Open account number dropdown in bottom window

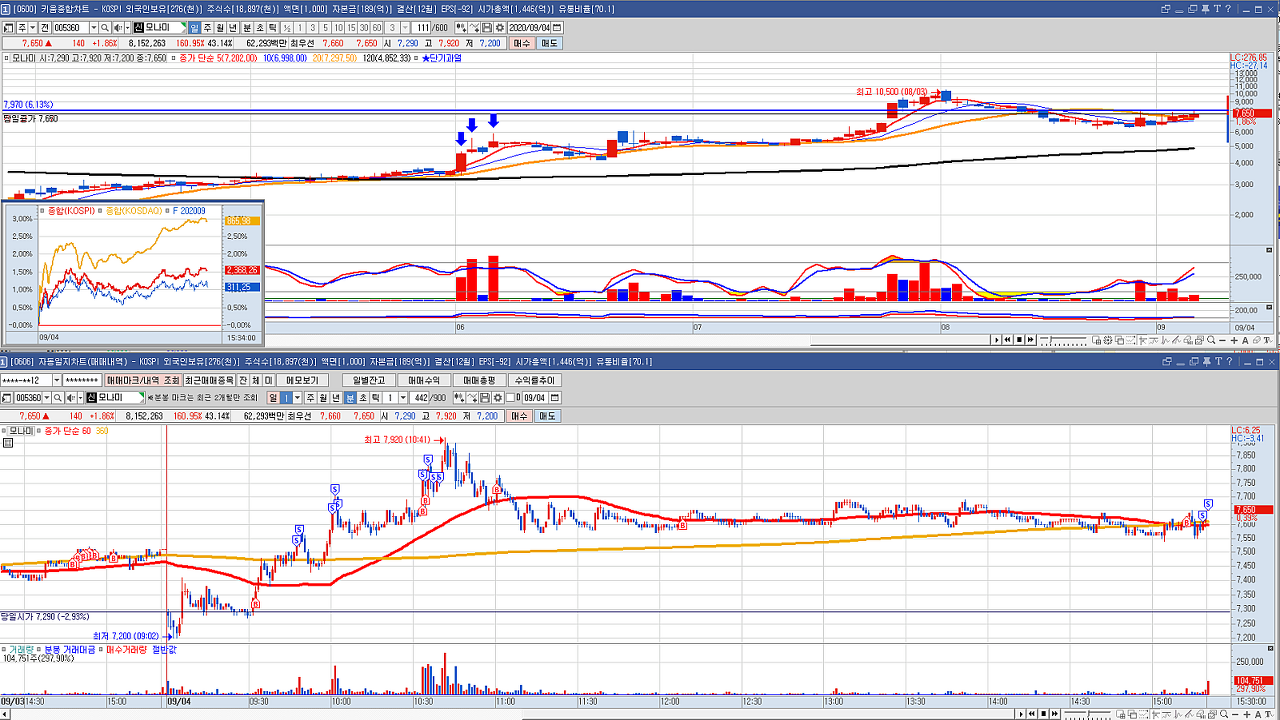[x=57, y=380]
